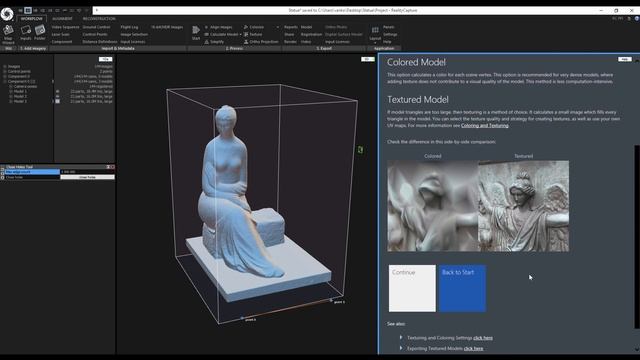Click the 3D view label button

(x=367, y=59)
